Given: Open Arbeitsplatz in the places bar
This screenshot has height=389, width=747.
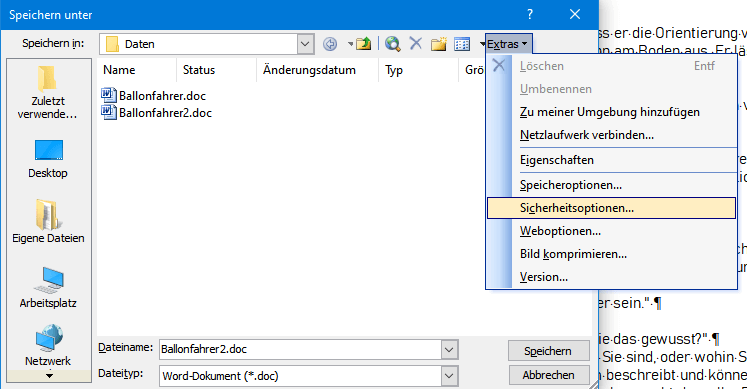Looking at the screenshot, I should pyautogui.click(x=48, y=288).
